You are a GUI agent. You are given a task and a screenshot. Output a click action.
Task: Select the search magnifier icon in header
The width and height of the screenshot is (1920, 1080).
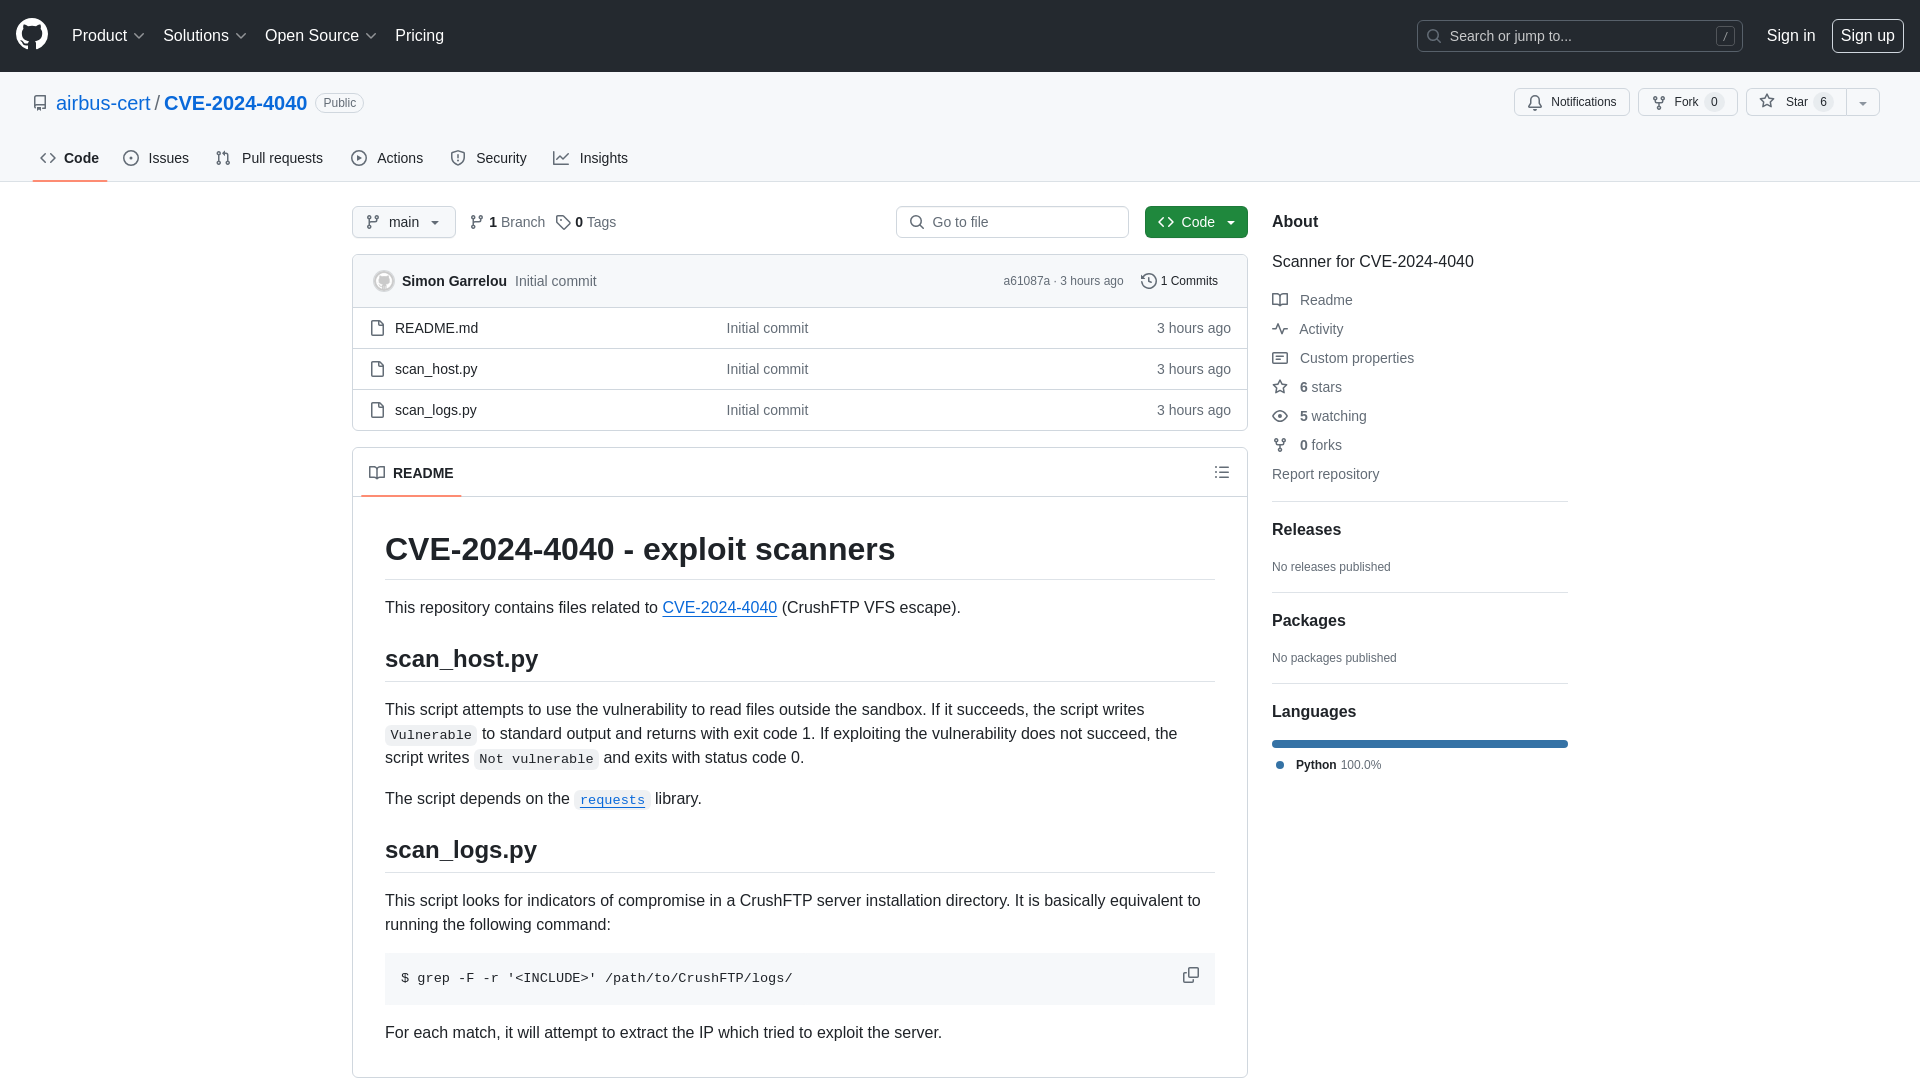point(1434,36)
